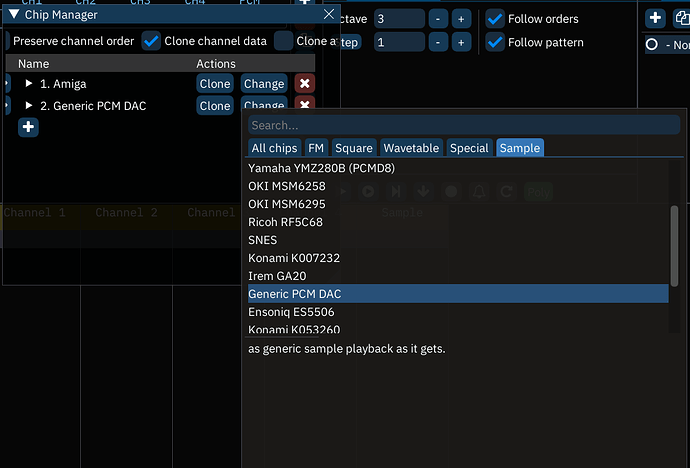Decrease octave with minus button

(438, 19)
